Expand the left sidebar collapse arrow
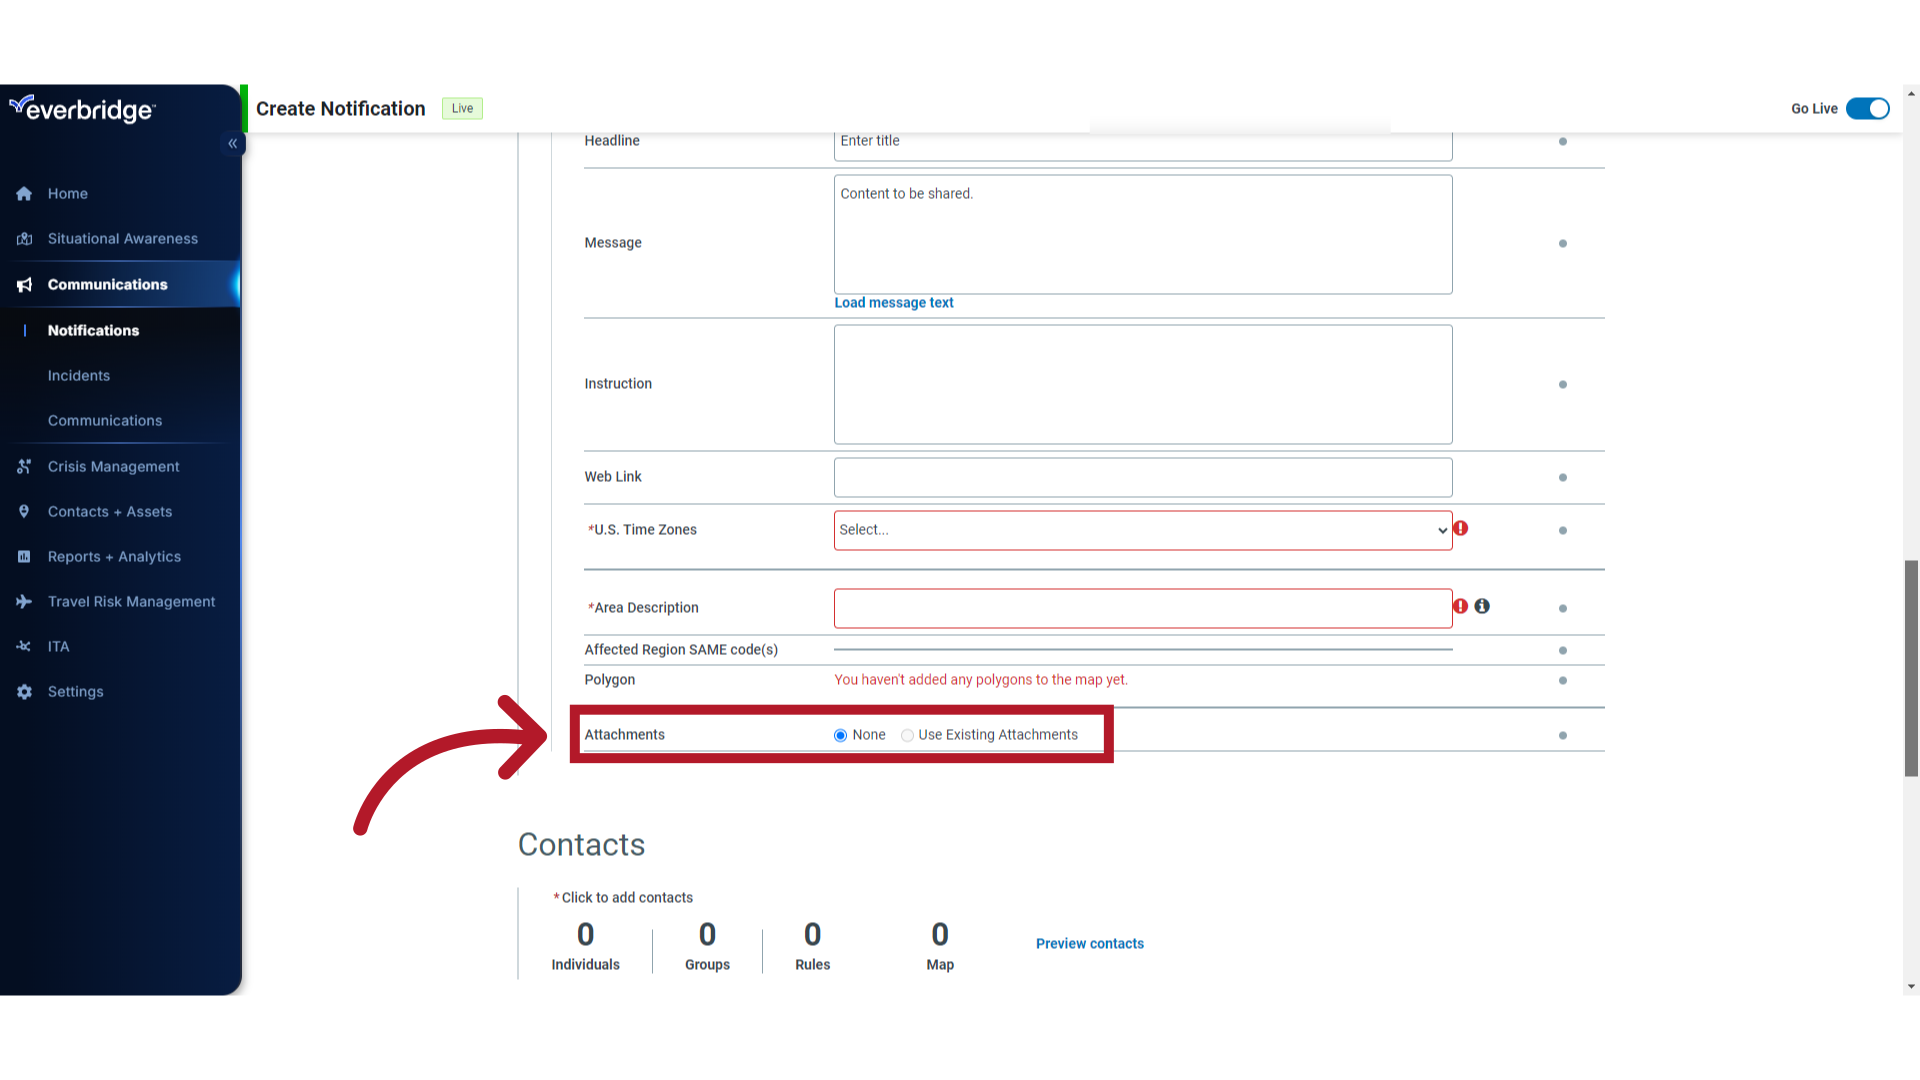Screen dimensions: 1920x1080 233,144
